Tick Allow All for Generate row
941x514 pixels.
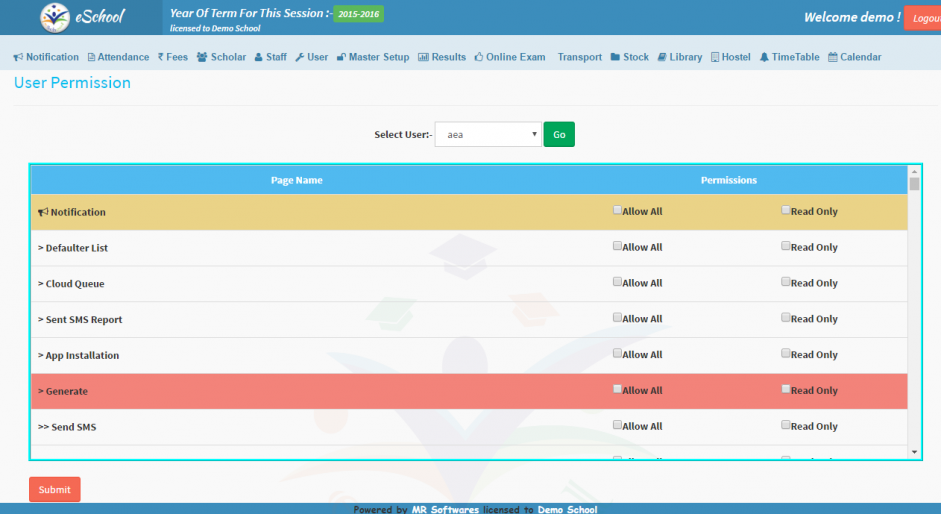point(618,389)
